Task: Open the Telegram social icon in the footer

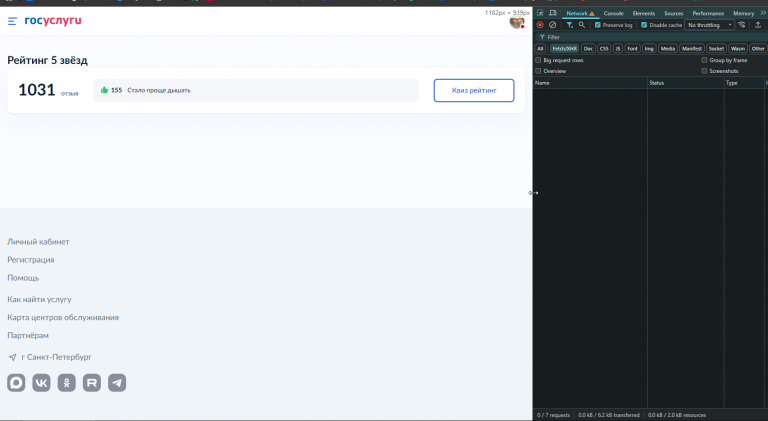Action: 117,383
